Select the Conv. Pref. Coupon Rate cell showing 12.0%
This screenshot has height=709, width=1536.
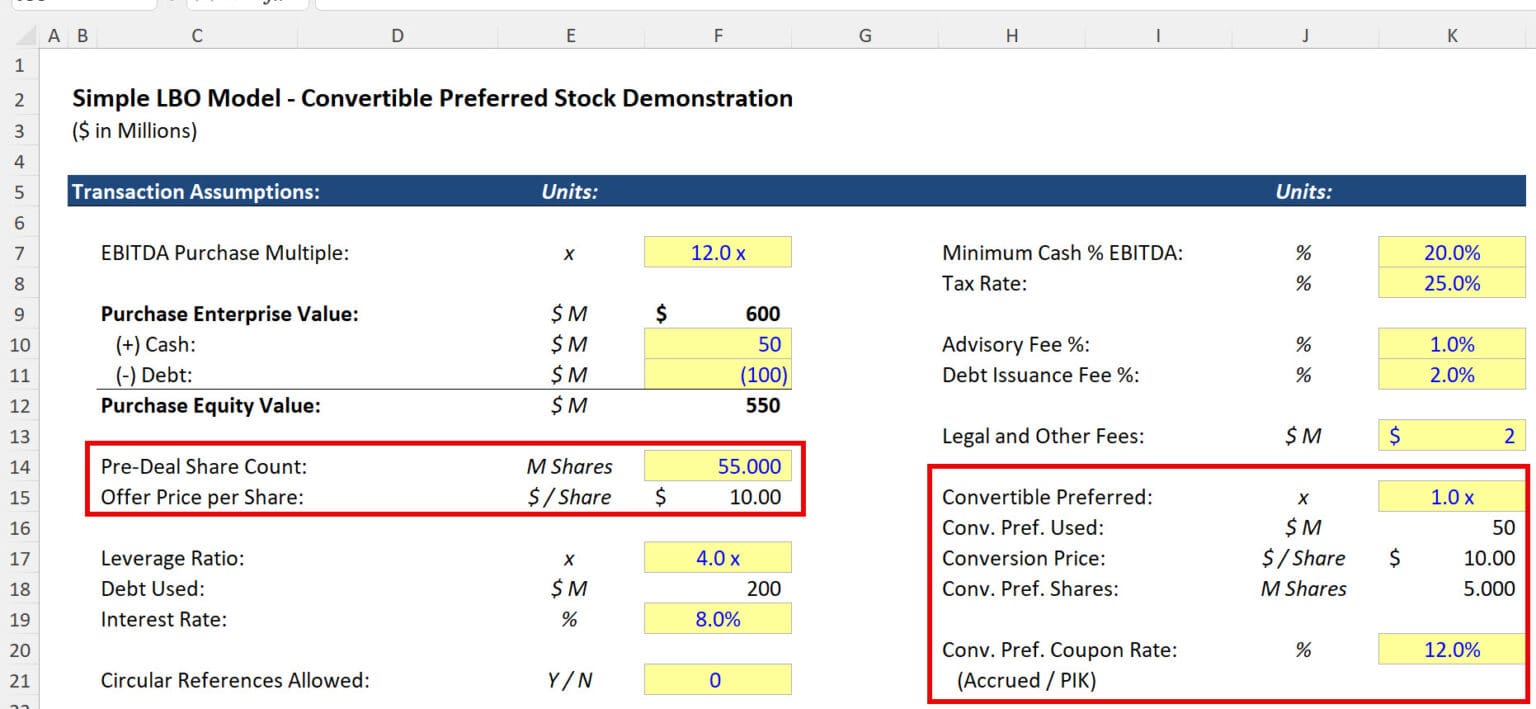click(x=1451, y=649)
